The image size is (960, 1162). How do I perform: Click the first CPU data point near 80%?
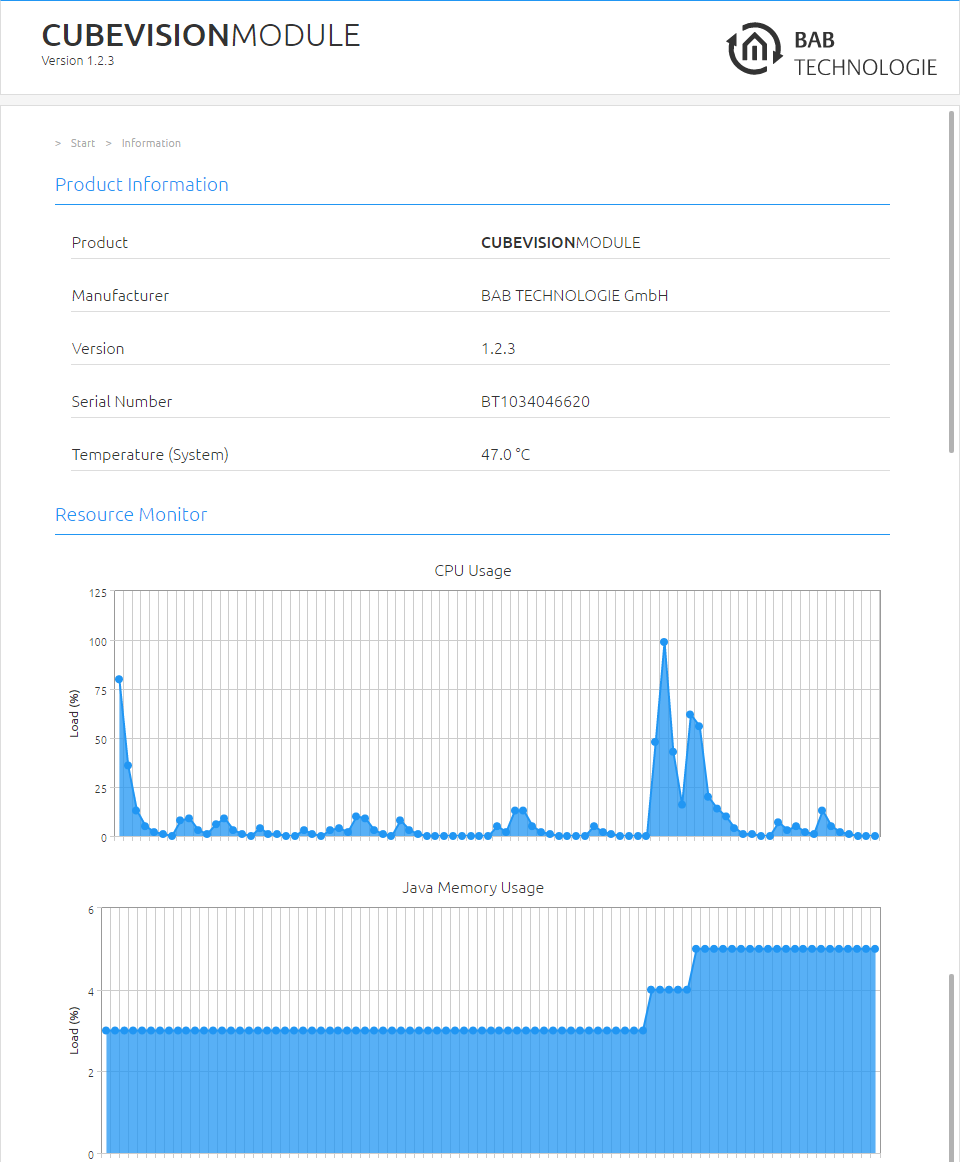pyautogui.click(x=119, y=680)
